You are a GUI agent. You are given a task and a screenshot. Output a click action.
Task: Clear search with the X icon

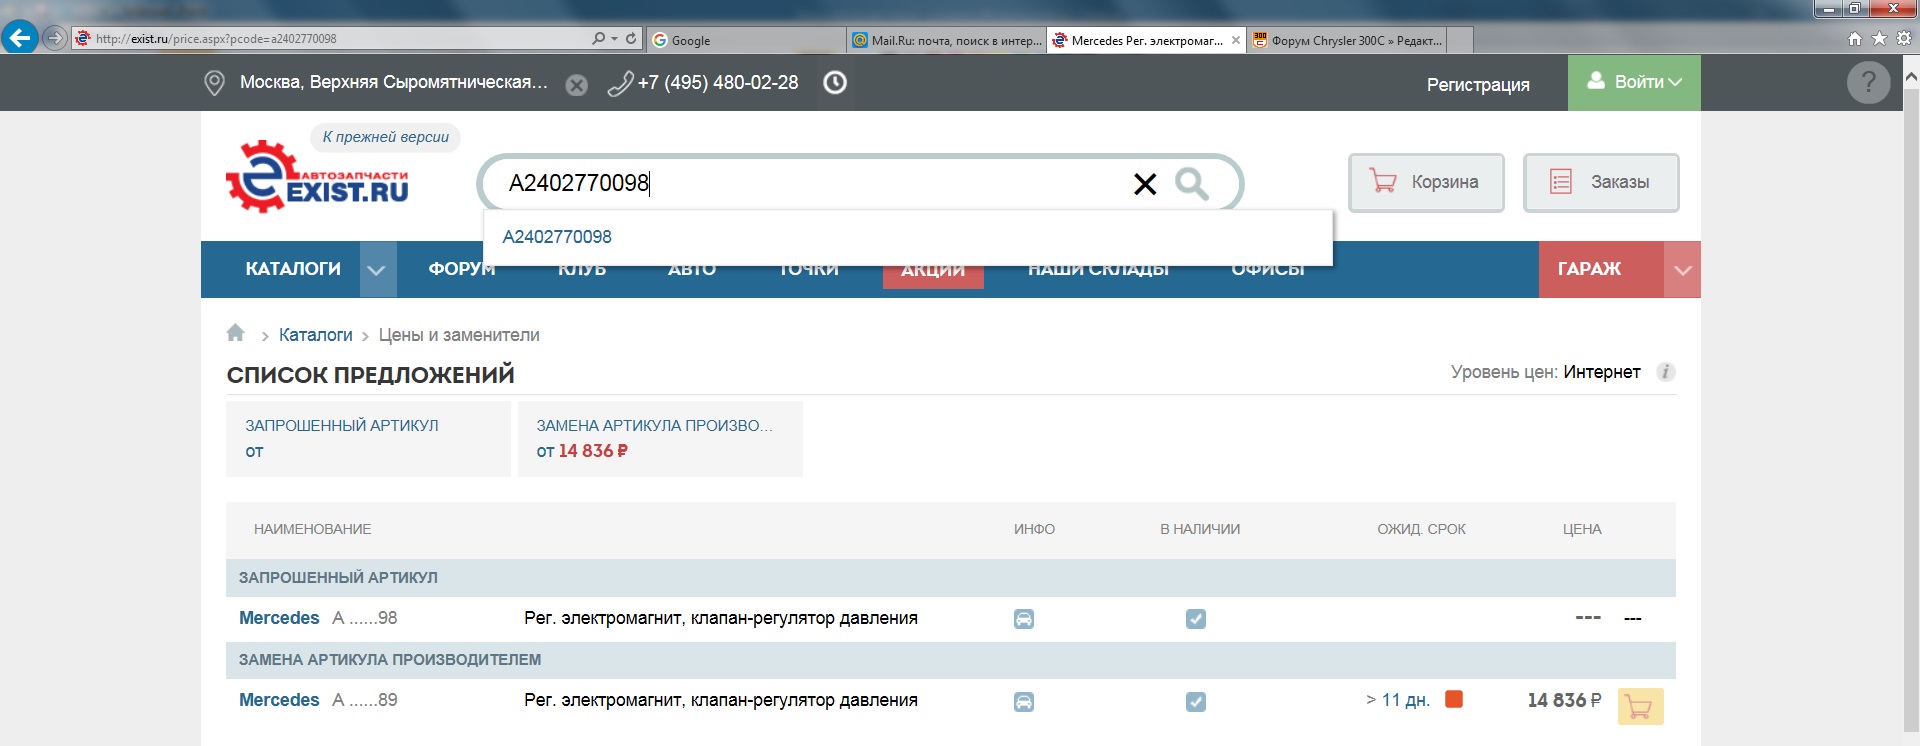(1145, 184)
